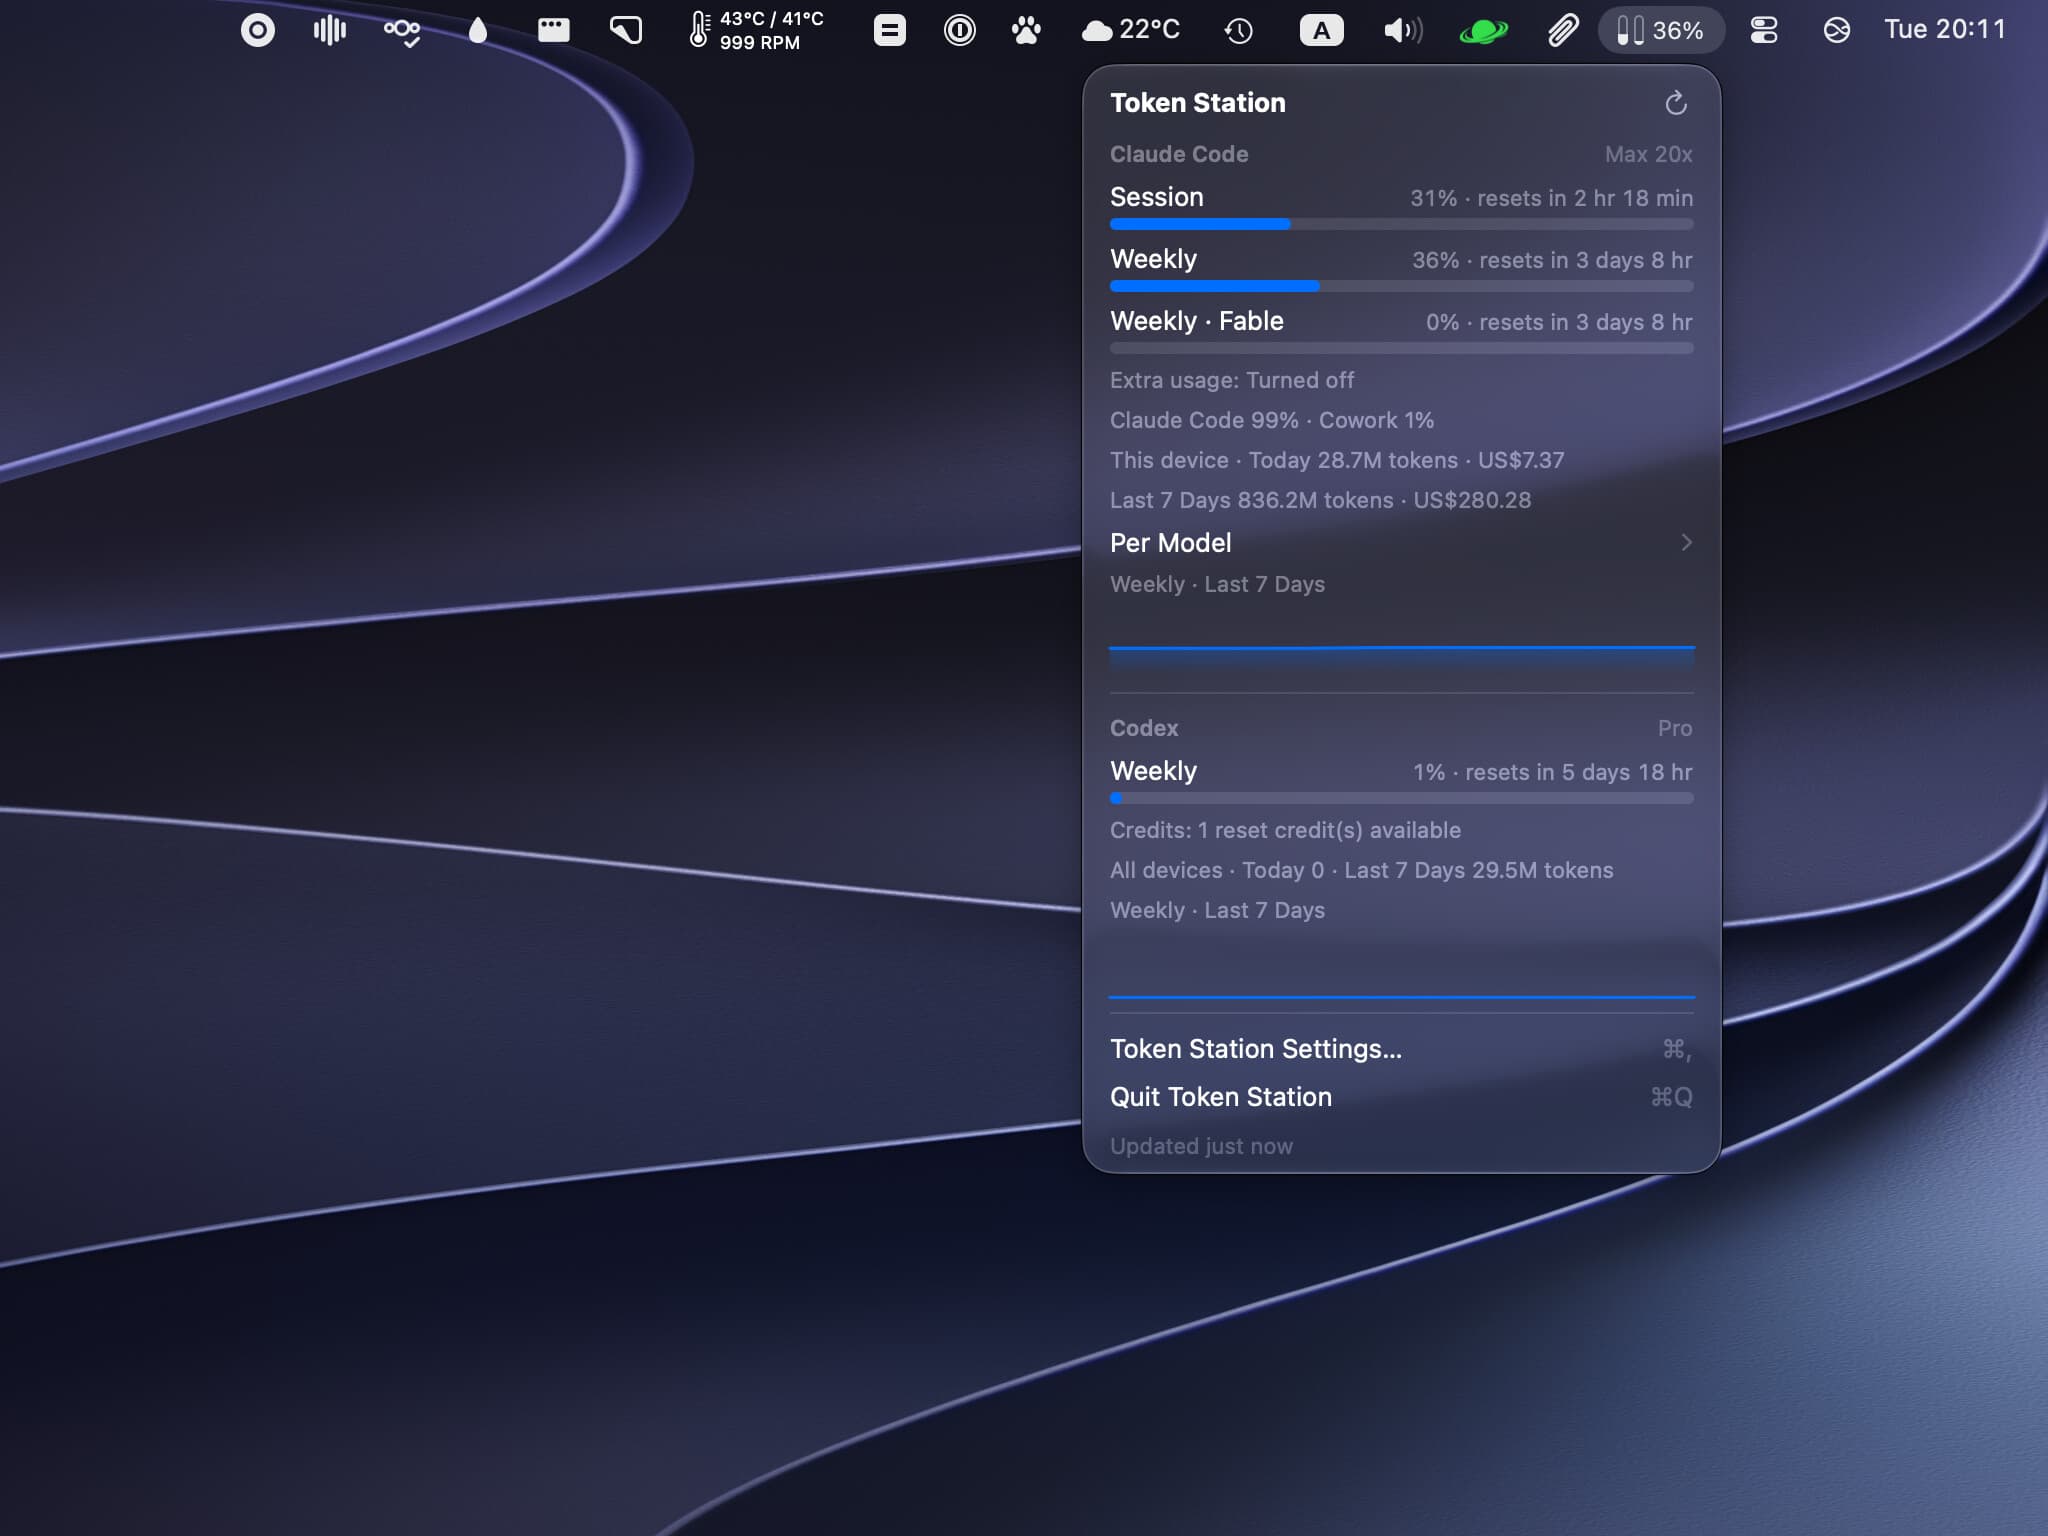This screenshot has height=1536, width=2048.
Task: Select Quit Token Station
Action: pyautogui.click(x=1401, y=1097)
